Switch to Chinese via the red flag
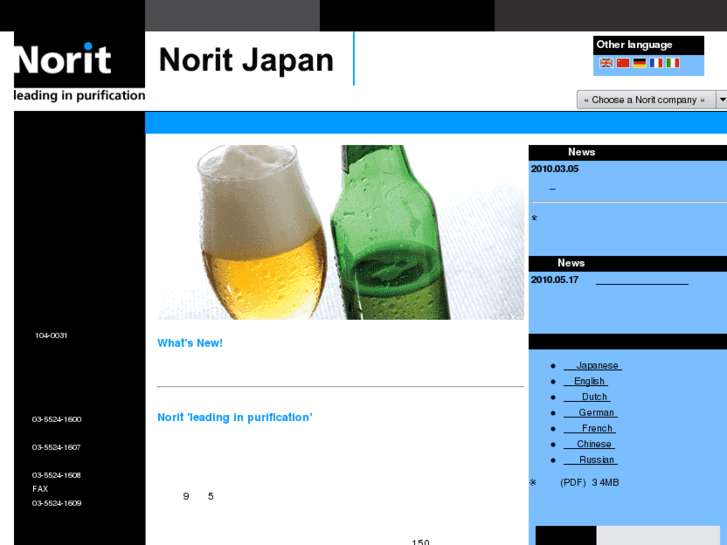727x545 pixels. [623, 63]
